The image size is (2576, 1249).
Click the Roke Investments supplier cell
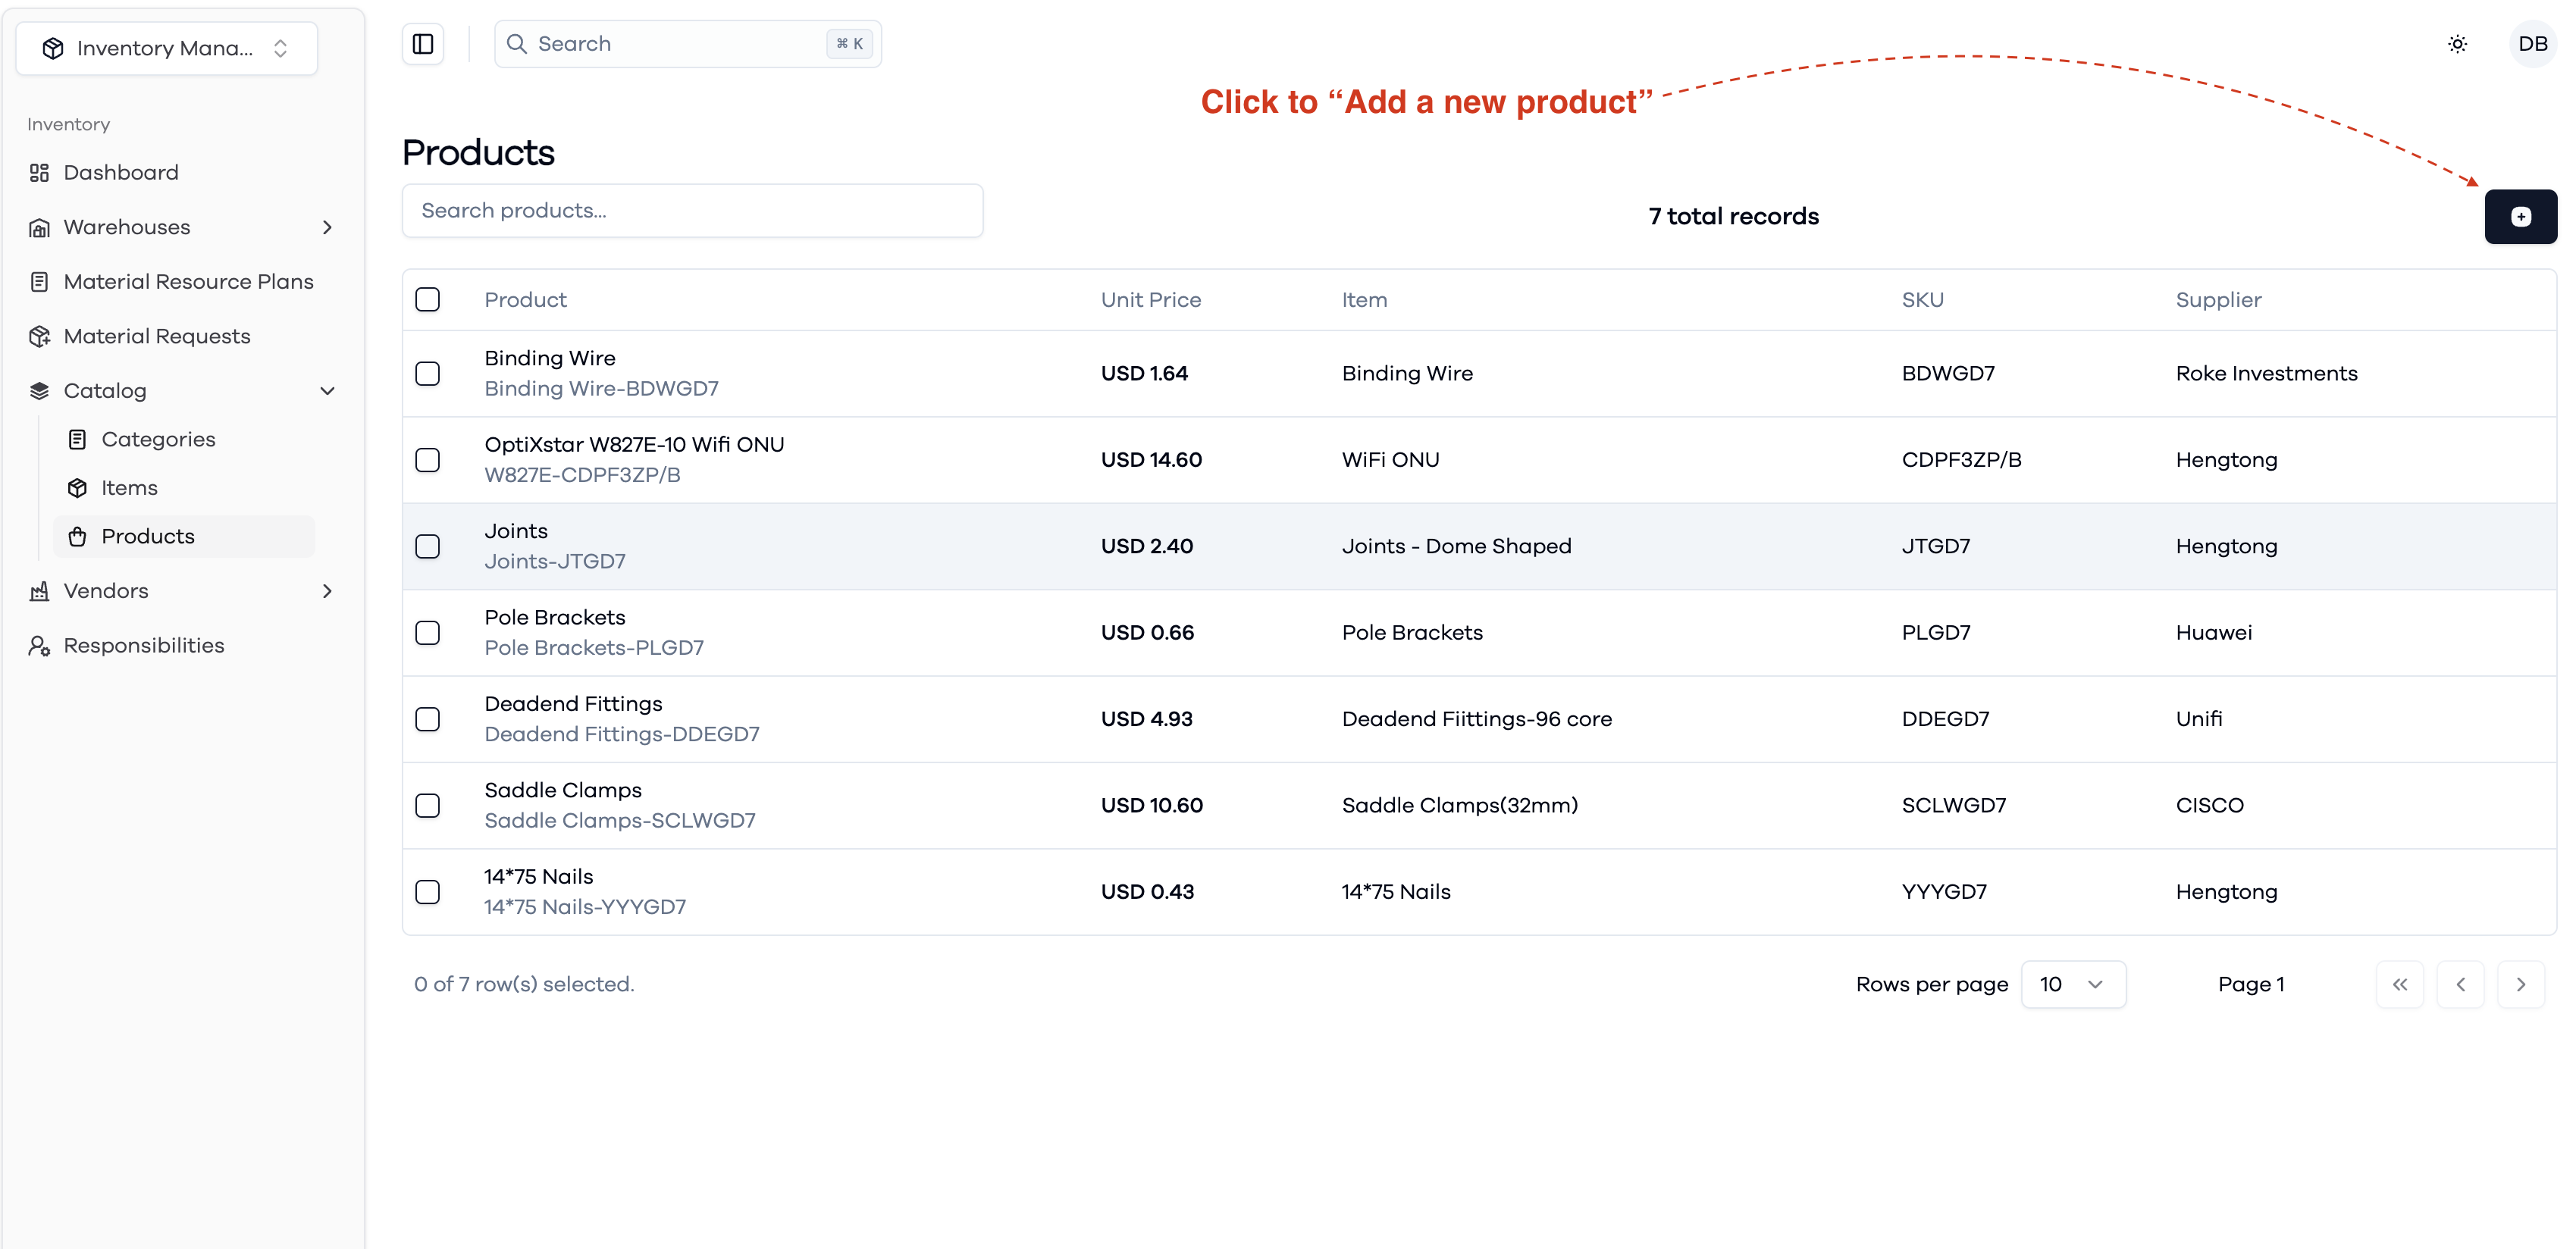tap(2266, 374)
